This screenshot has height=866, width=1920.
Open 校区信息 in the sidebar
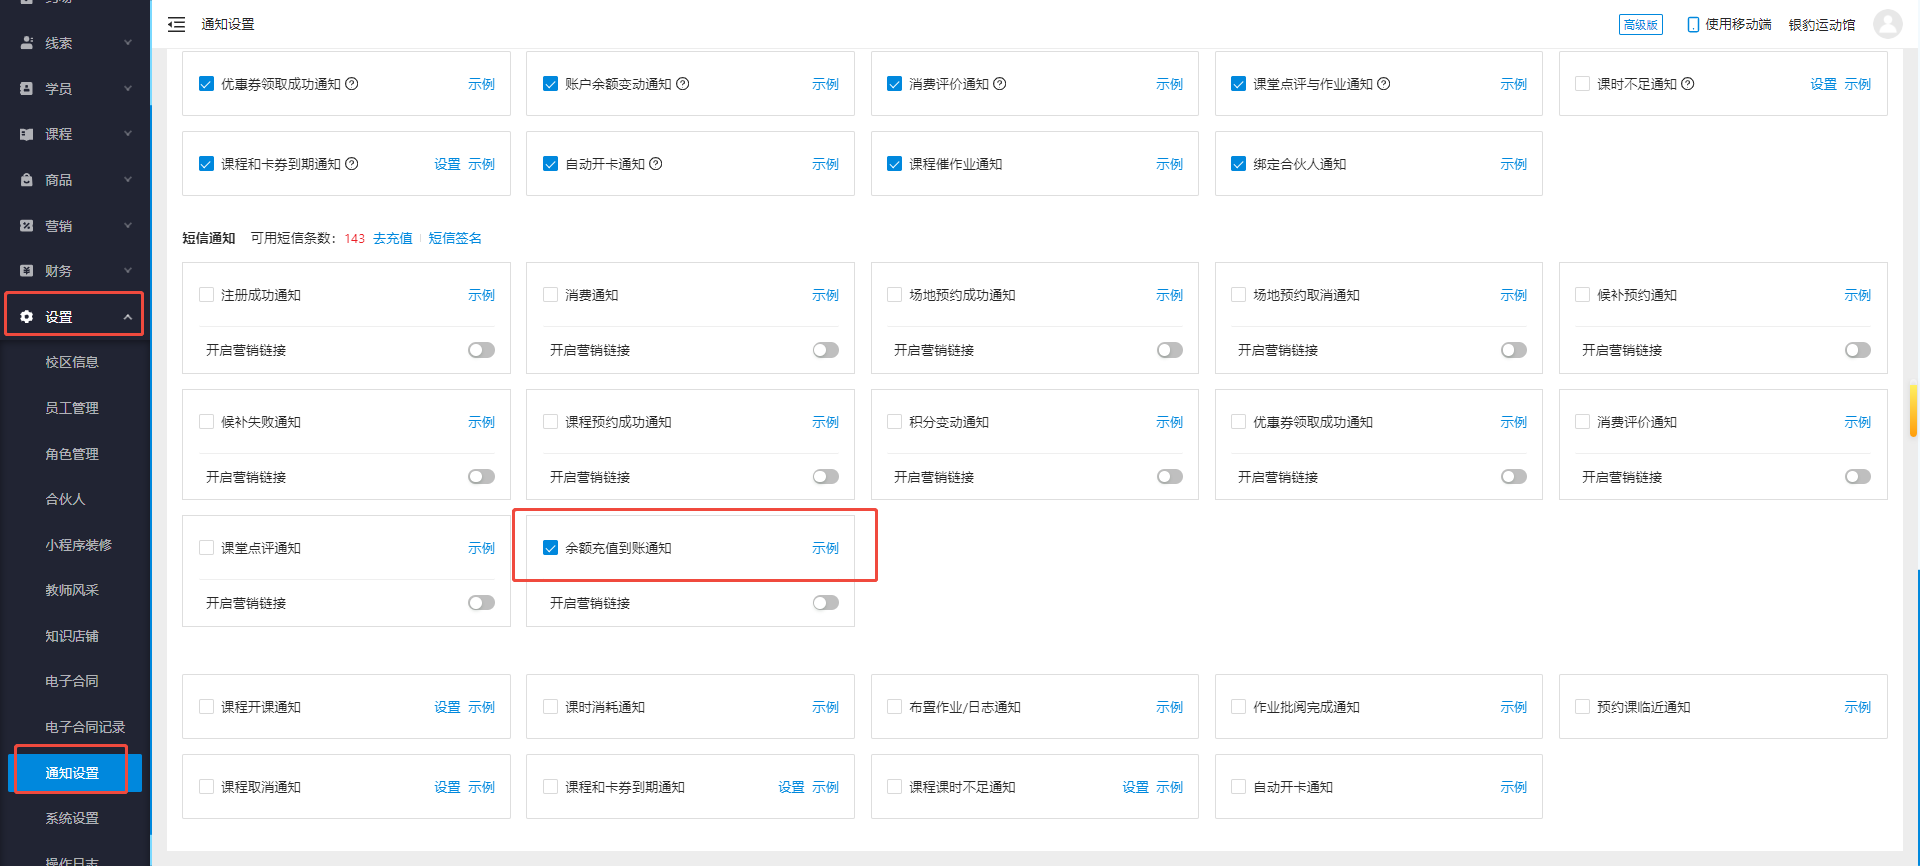[x=72, y=362]
